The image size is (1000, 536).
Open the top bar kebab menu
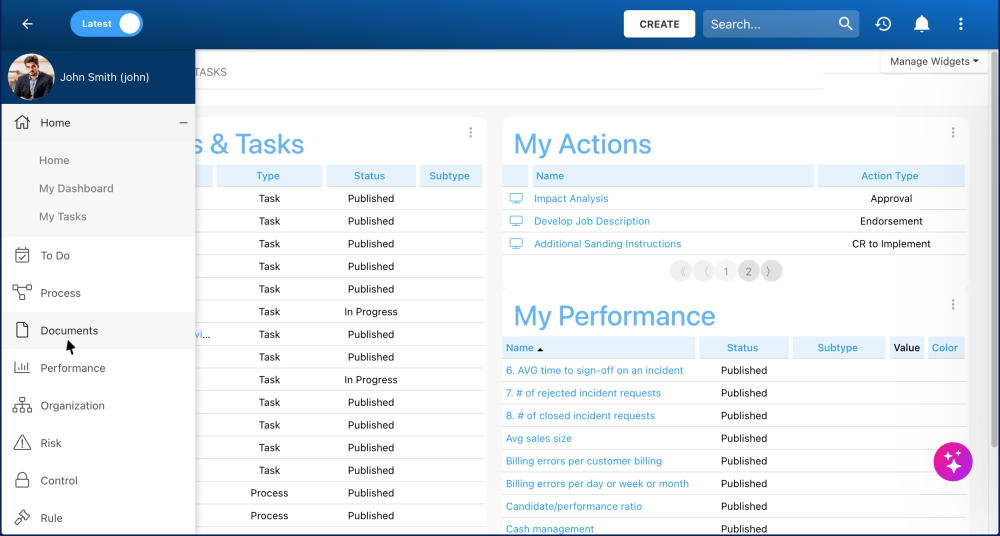(x=961, y=24)
